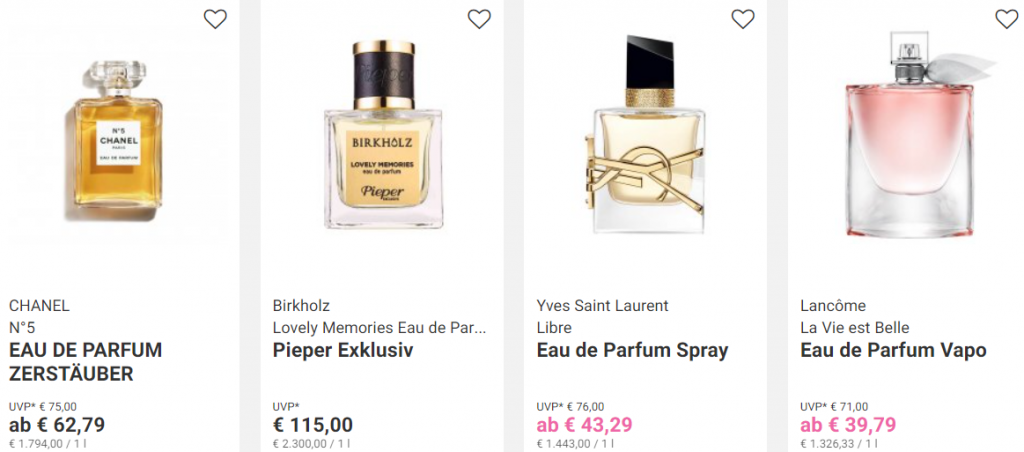Screen dimensions: 1024x452
Task: Visit the Yves Saint Laurent brand link
Action: tap(602, 306)
